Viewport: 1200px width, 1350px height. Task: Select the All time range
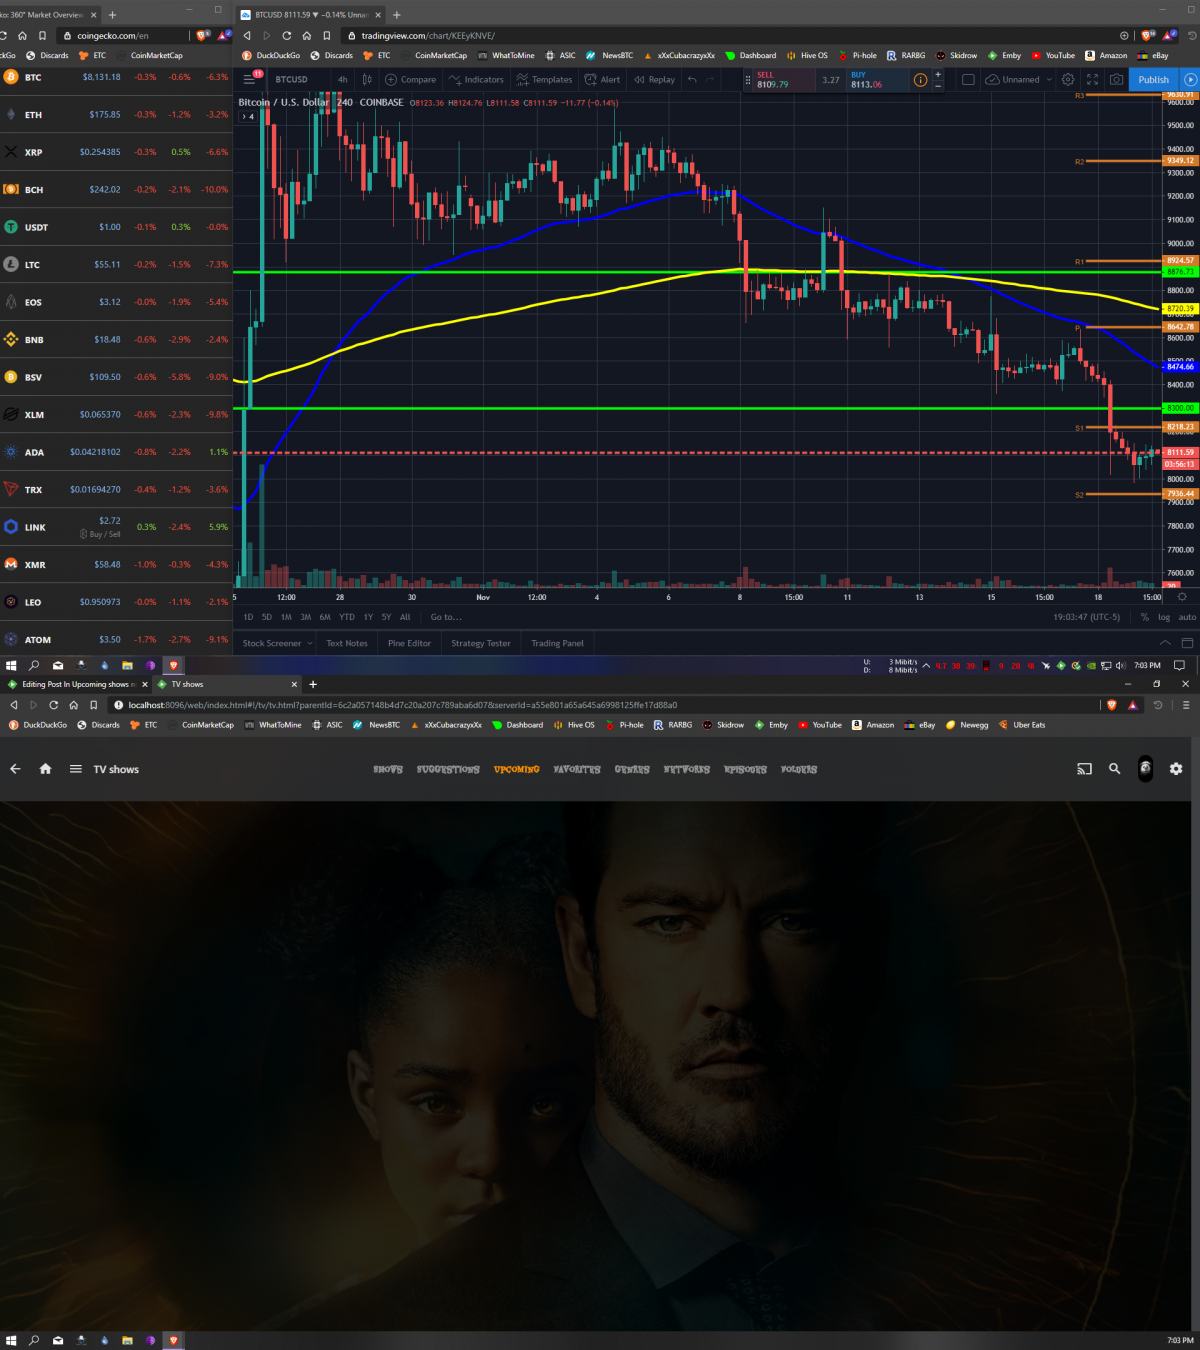pyautogui.click(x=405, y=617)
